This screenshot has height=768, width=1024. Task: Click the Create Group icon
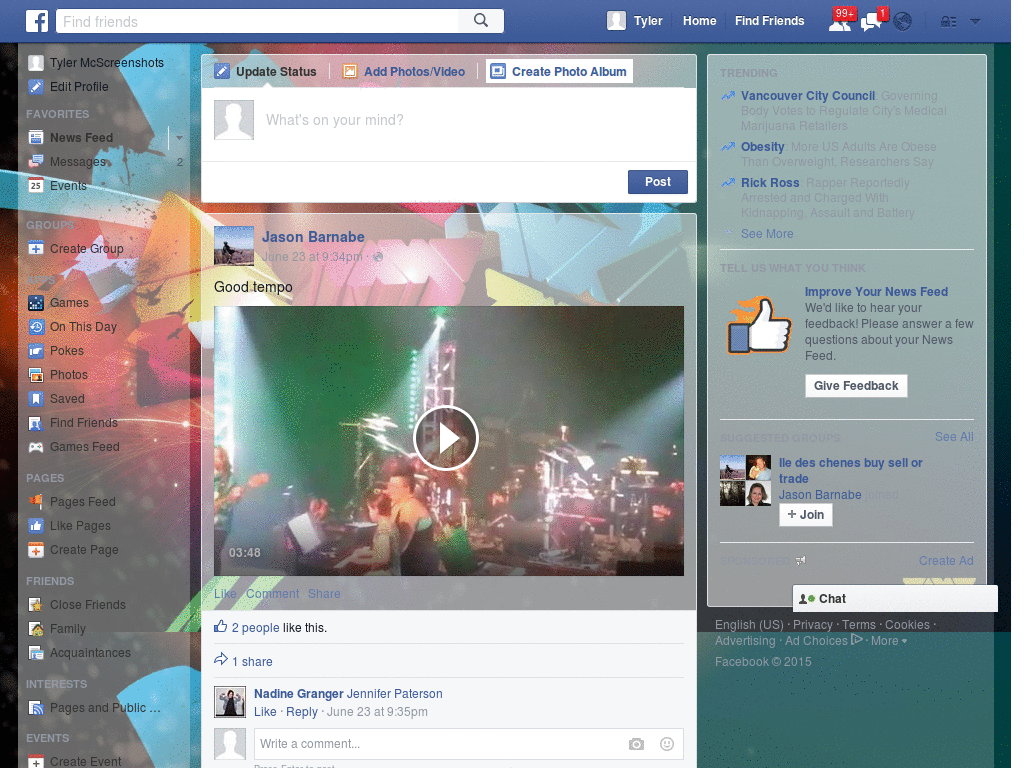point(36,249)
